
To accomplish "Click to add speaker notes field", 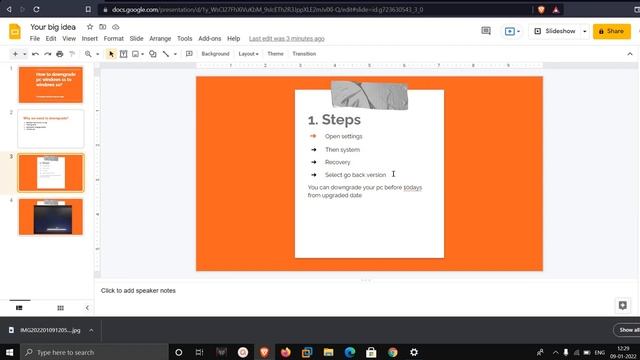I will (138, 291).
